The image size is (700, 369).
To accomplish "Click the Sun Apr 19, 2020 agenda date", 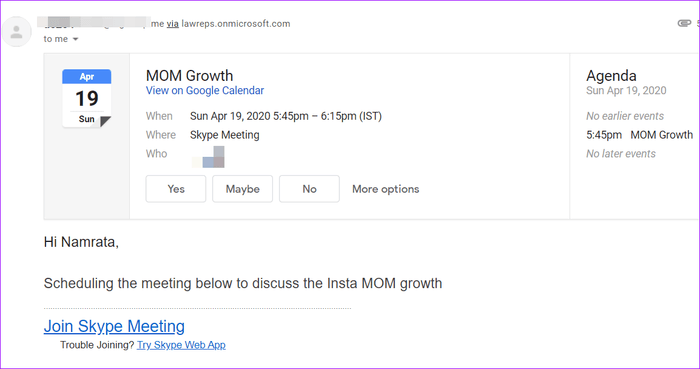I will [x=626, y=91].
